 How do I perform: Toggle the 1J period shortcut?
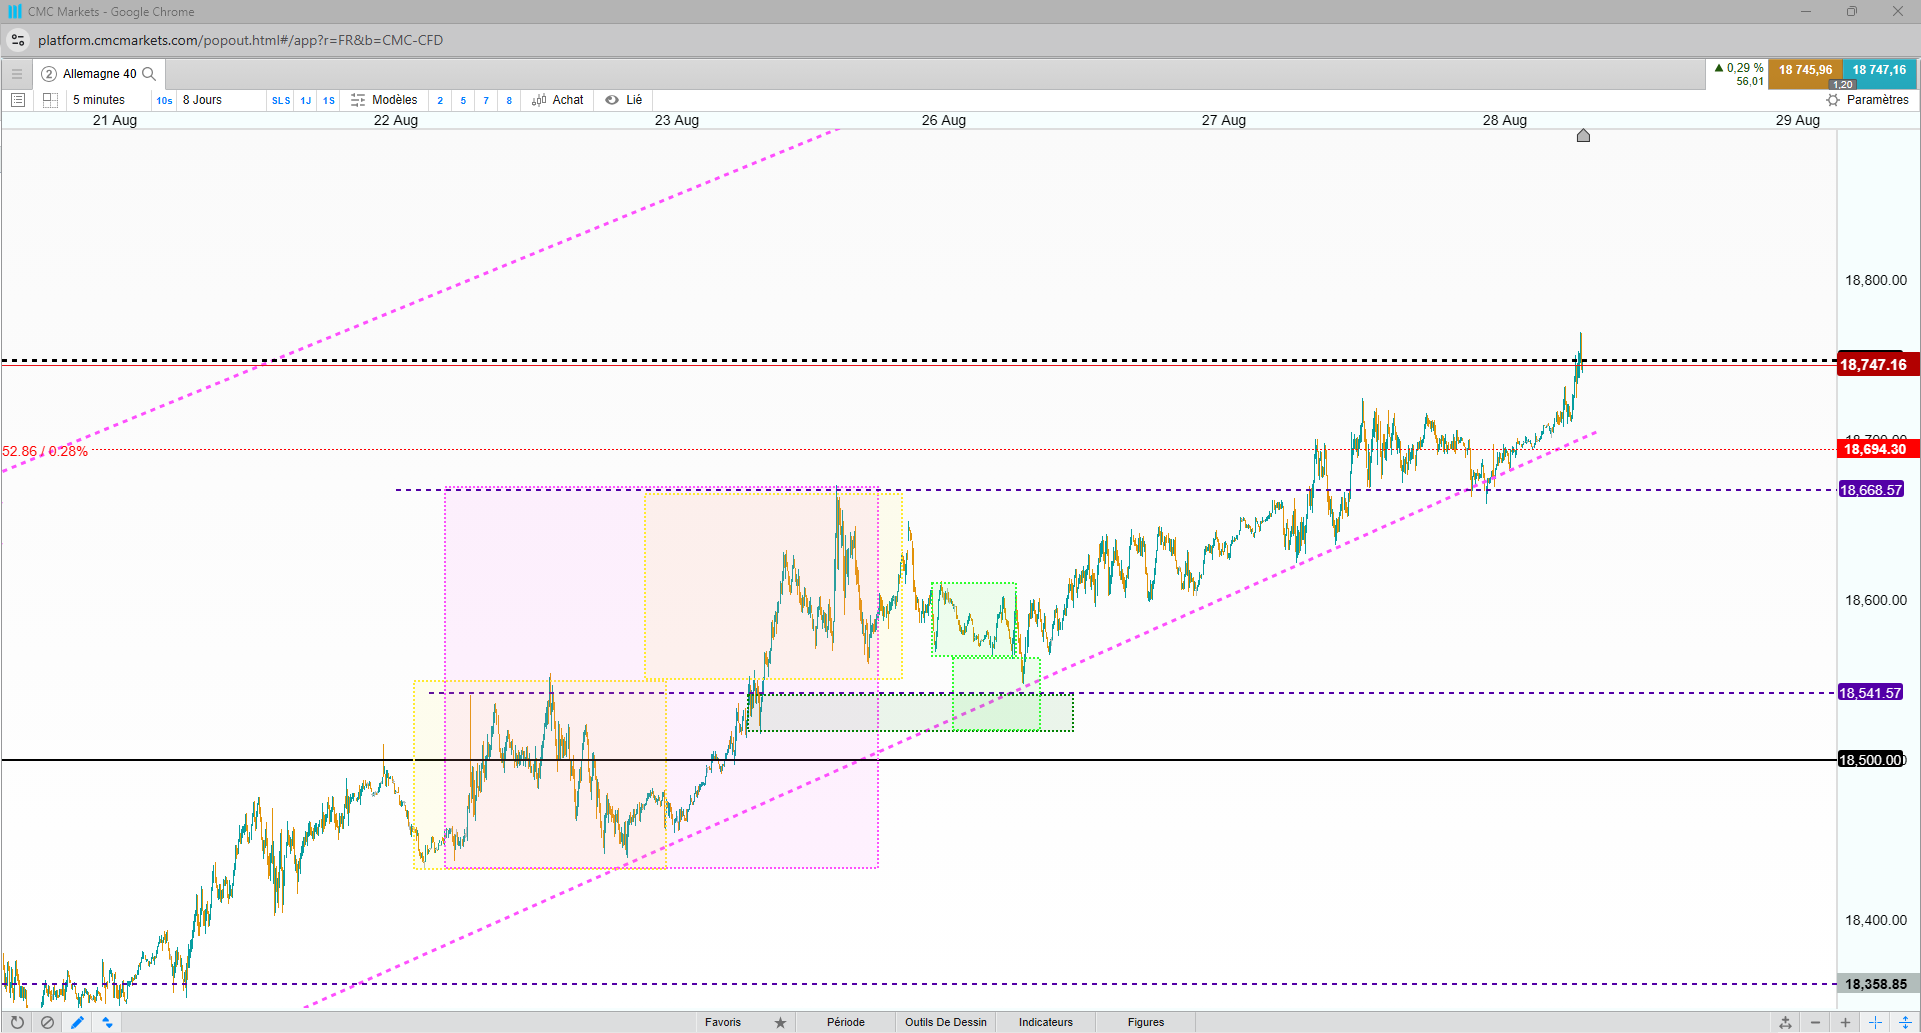[x=306, y=100]
